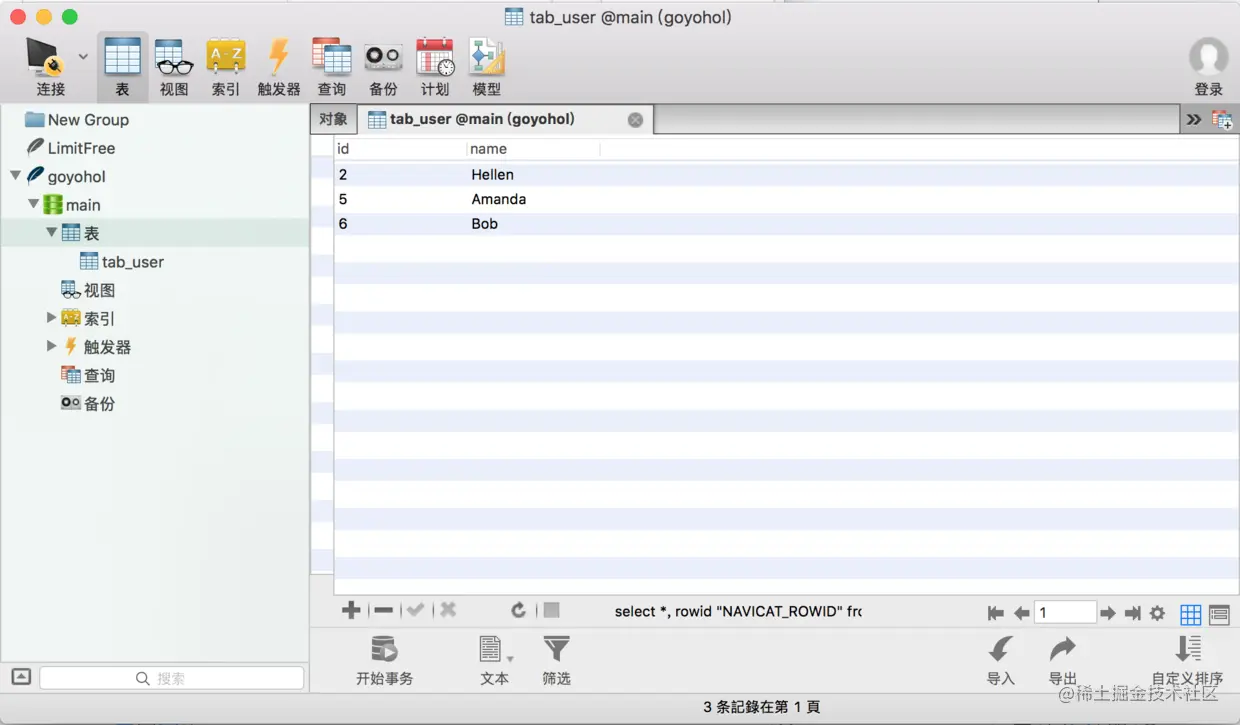The height and width of the screenshot is (725, 1240).
Task: Click the stop square icon
Action: [551, 610]
